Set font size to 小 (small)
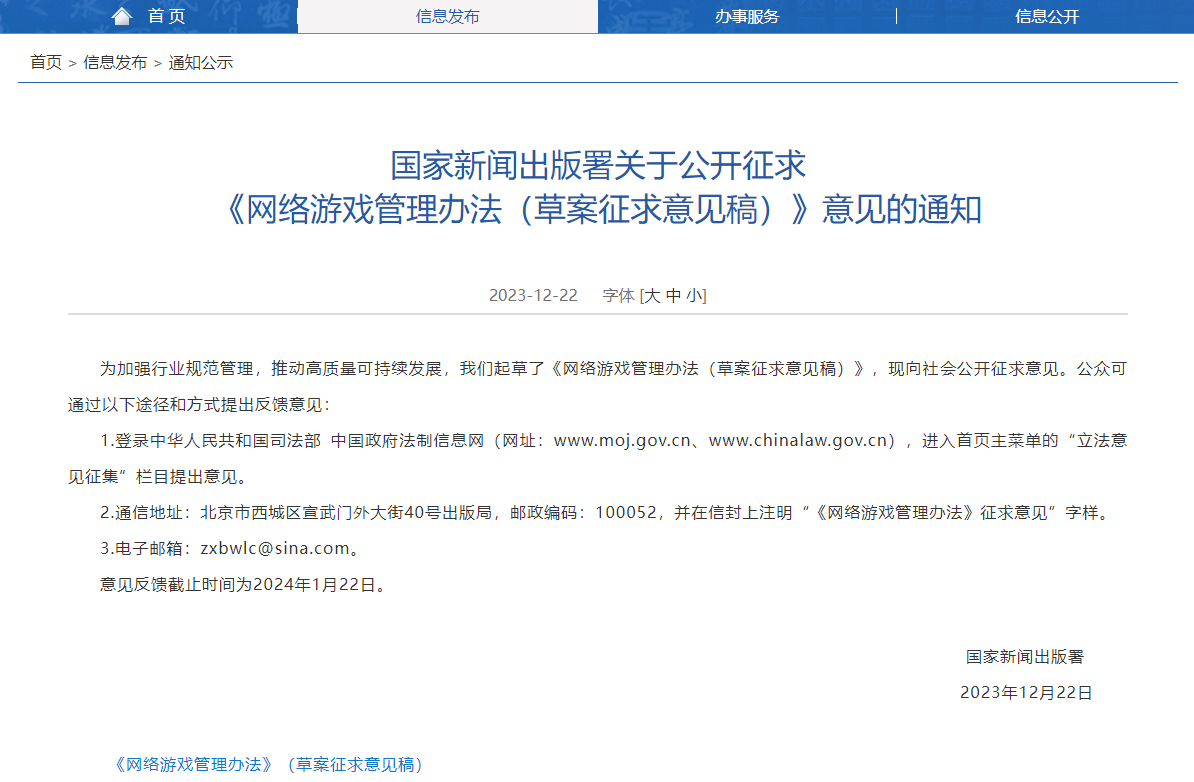This screenshot has width=1194, height=782. (x=694, y=295)
